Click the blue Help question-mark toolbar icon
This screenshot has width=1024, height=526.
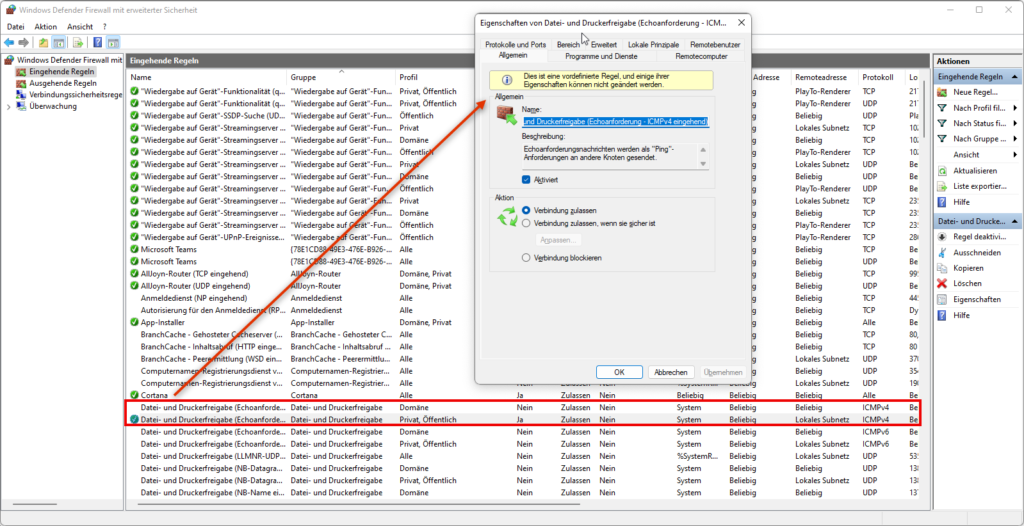97,42
